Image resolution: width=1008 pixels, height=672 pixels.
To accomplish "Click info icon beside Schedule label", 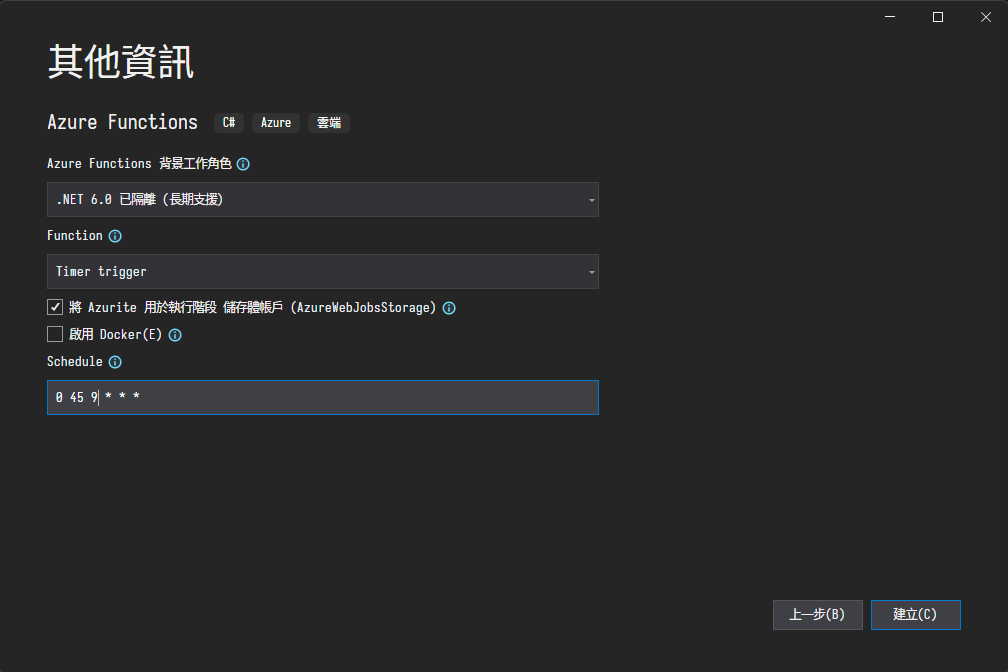I will (115, 362).
